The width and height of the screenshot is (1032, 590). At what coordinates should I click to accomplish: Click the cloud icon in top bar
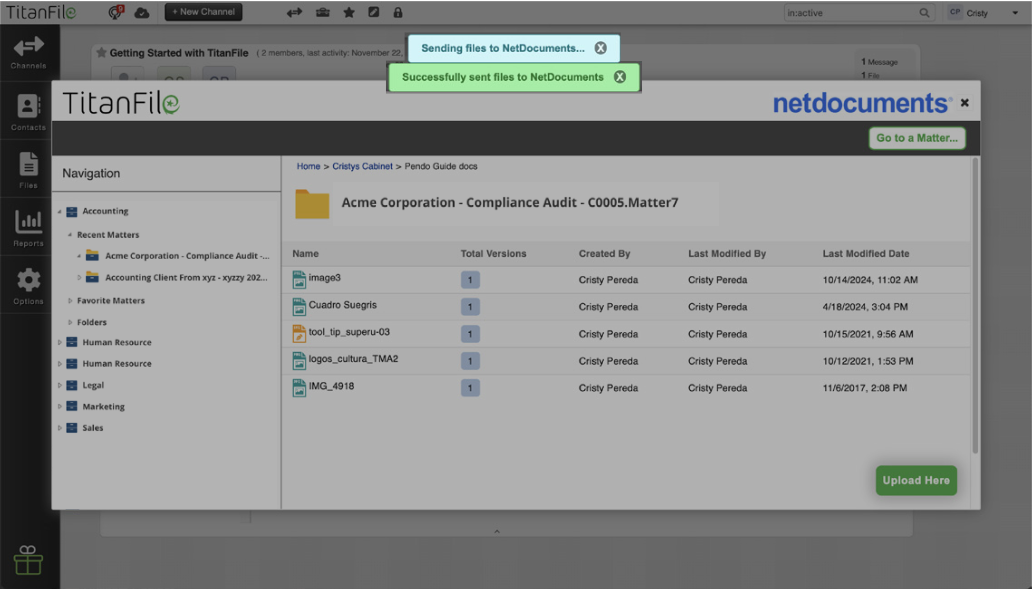tap(142, 13)
